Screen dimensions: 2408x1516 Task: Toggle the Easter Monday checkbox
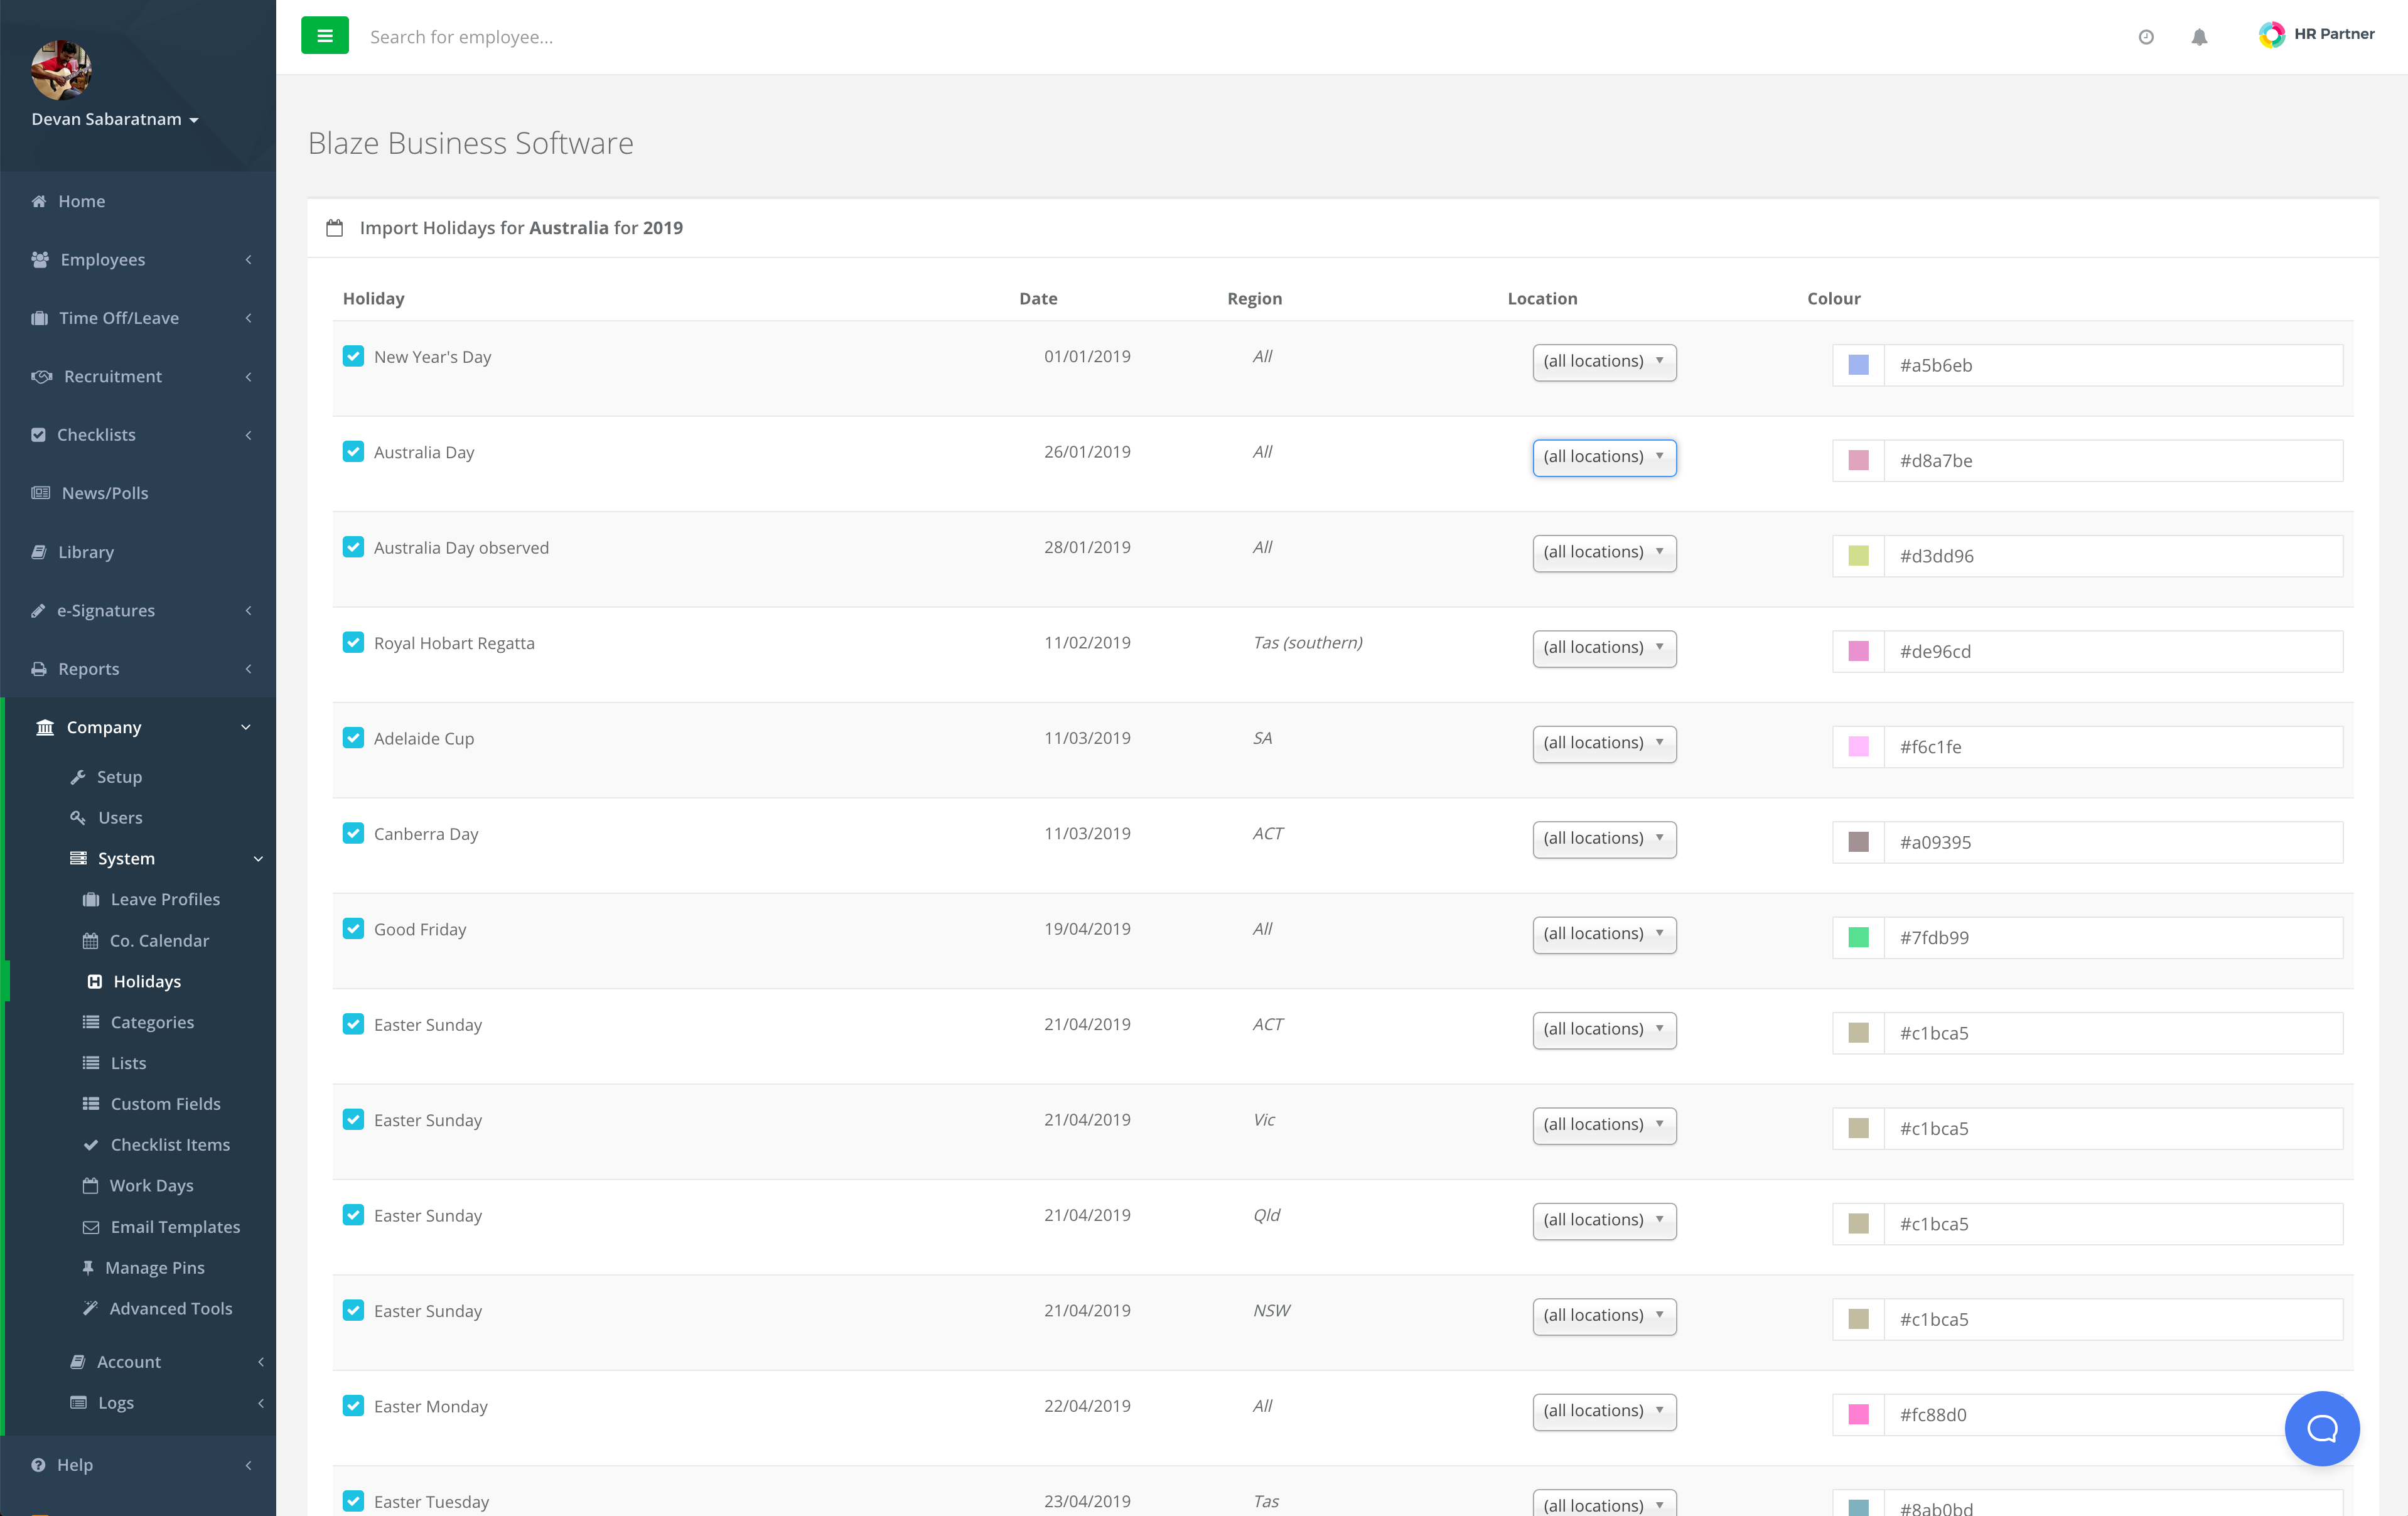coord(353,1406)
